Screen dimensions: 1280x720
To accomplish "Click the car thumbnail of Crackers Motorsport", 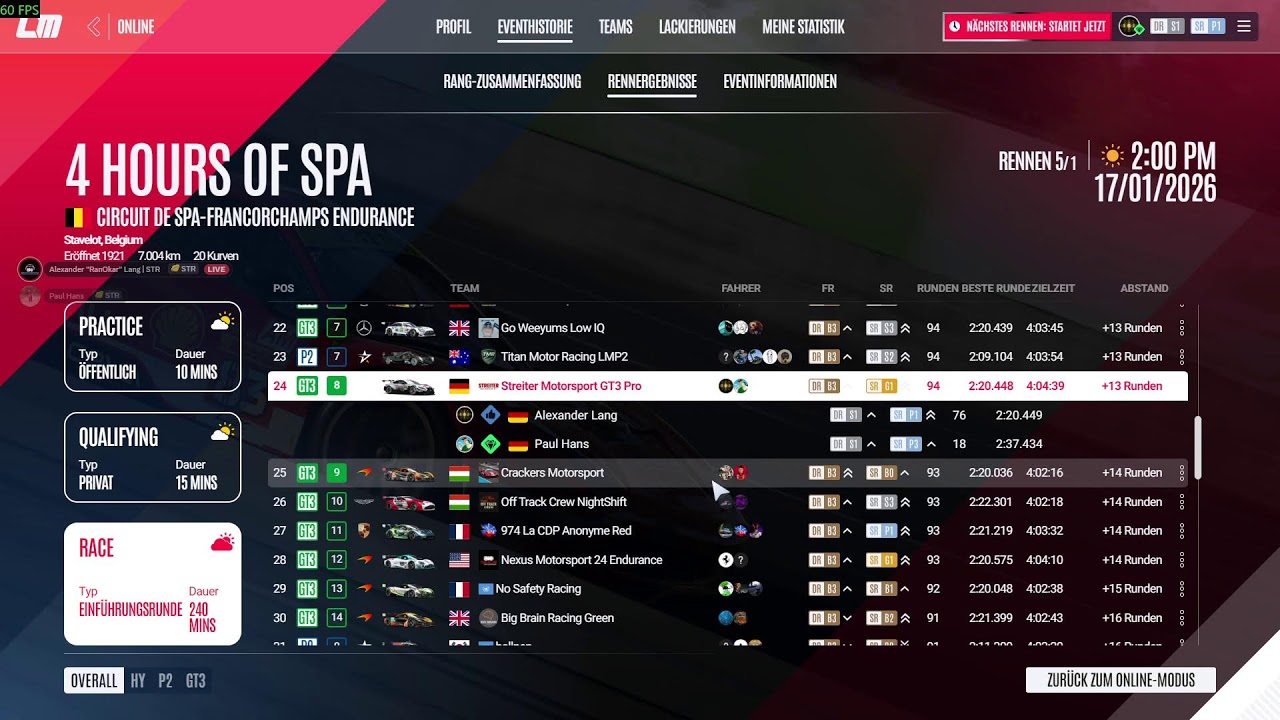I will click(x=409, y=473).
